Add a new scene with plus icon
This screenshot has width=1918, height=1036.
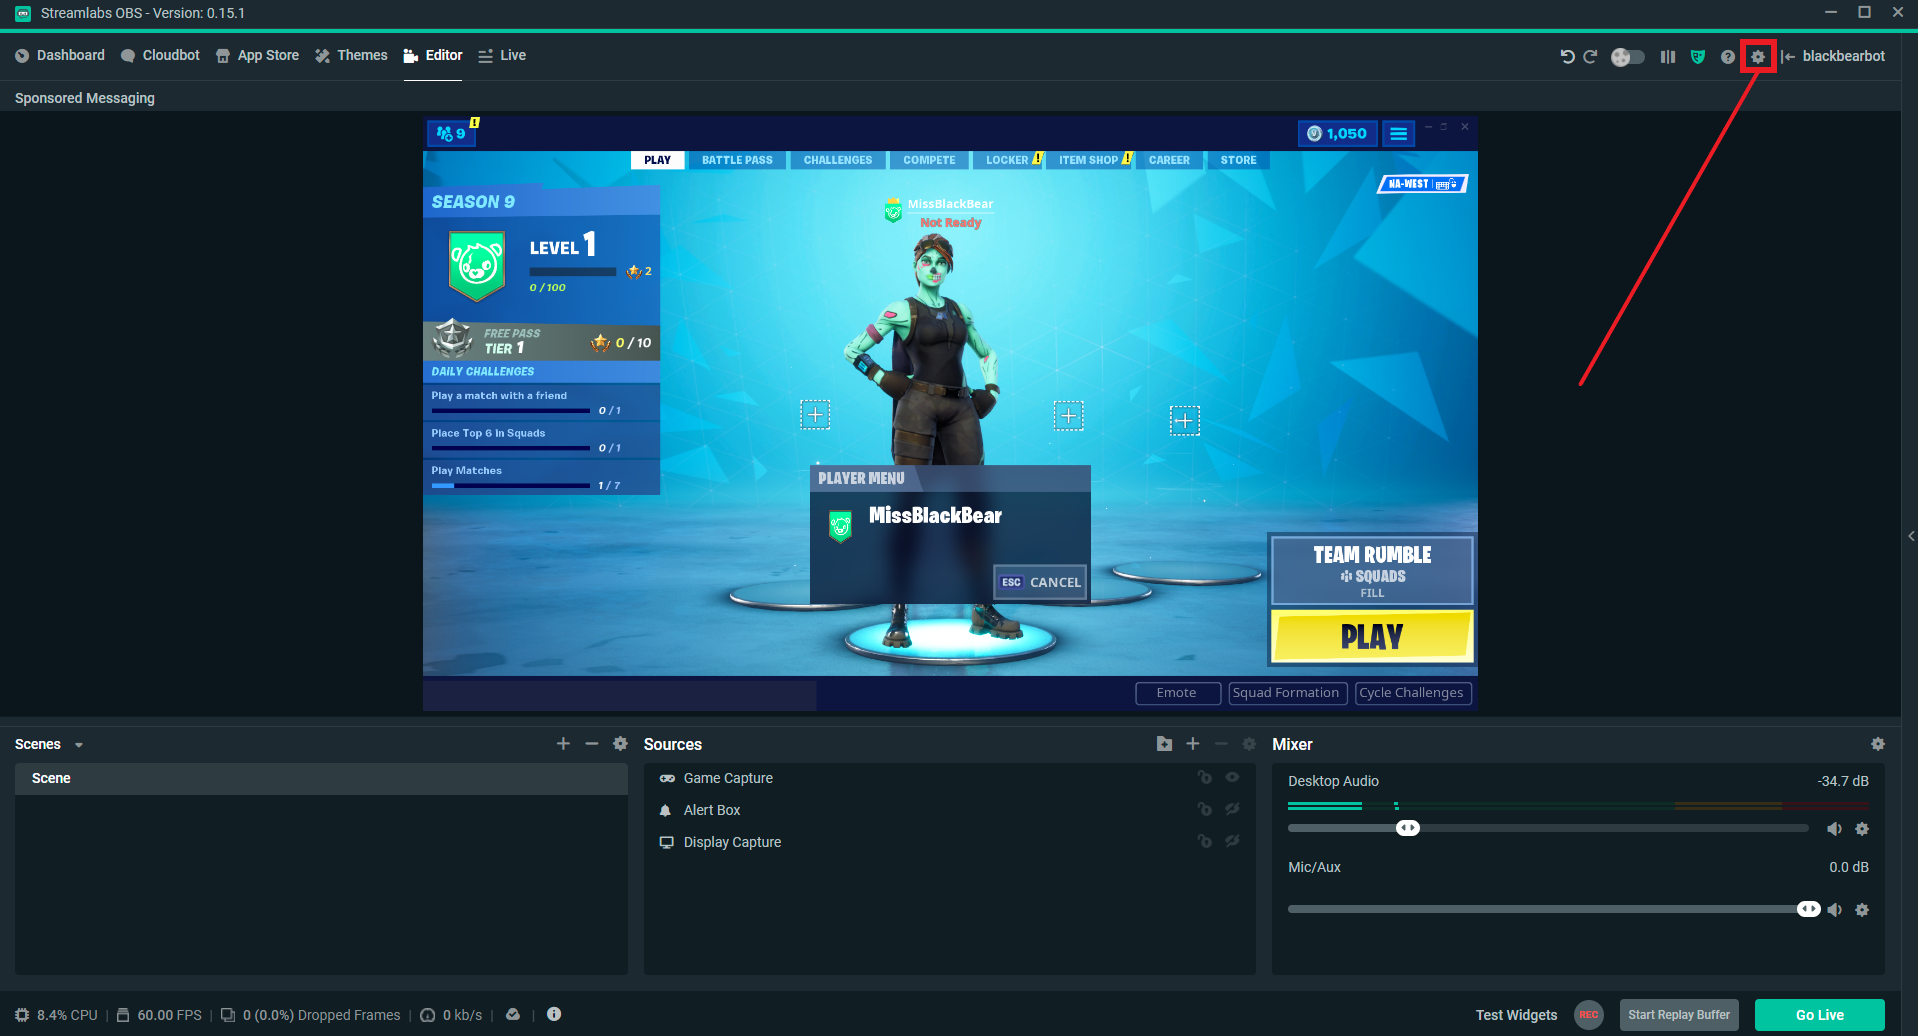563,744
